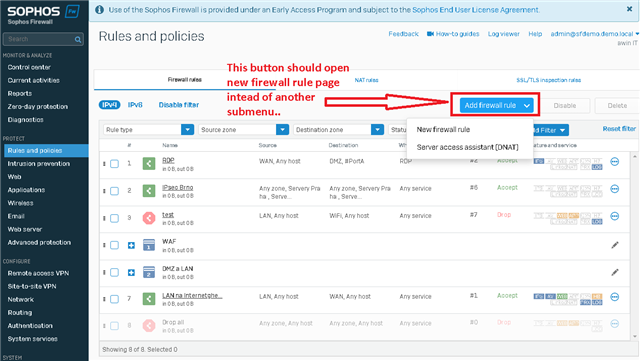This screenshot has width=640, height=361.
Task: Tick checkbox for LAN na Internet rule
Action: click(115, 299)
